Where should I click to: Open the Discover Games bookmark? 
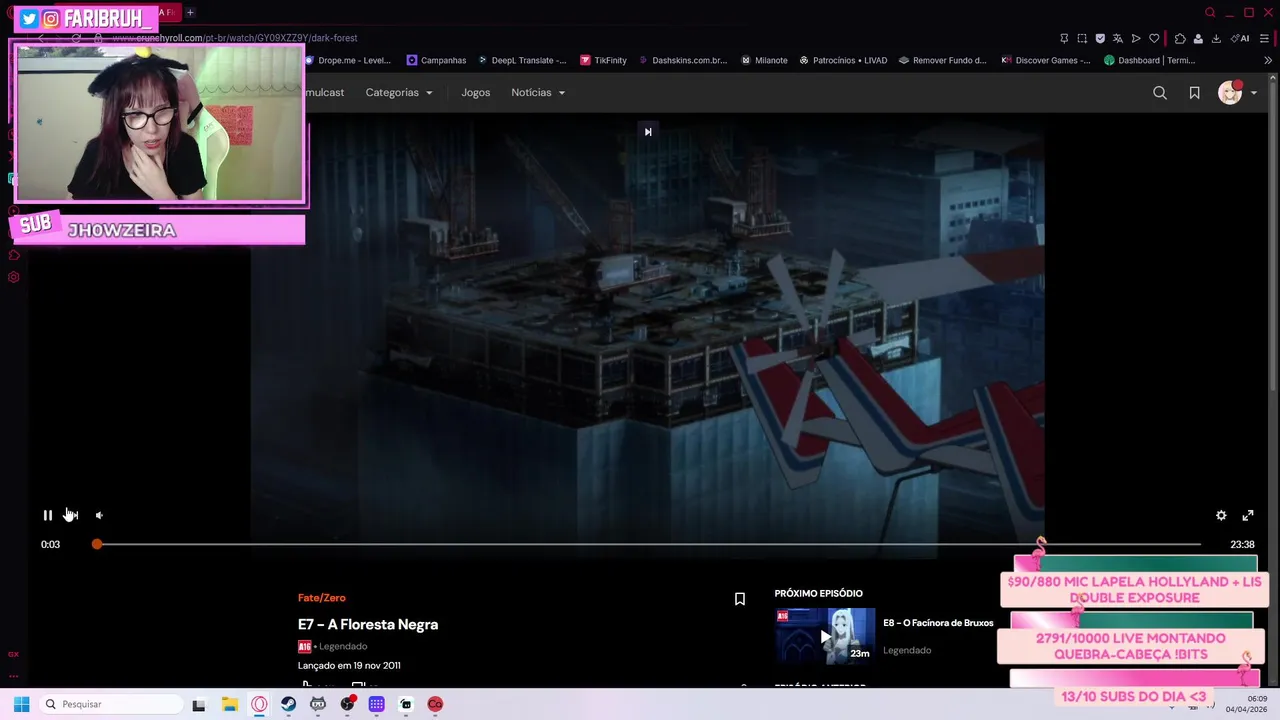pos(1045,60)
